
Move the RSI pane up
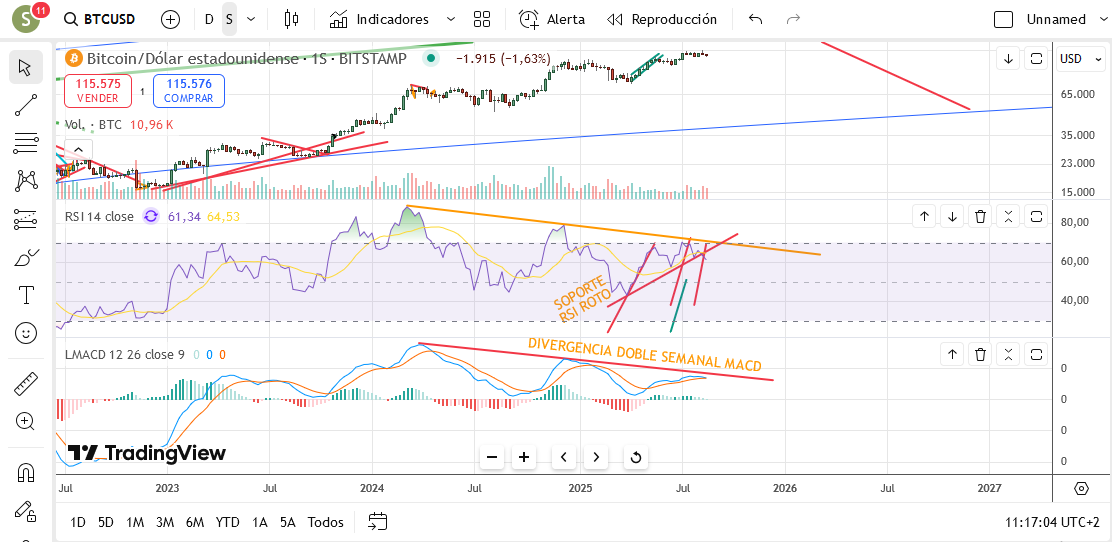tap(924, 216)
